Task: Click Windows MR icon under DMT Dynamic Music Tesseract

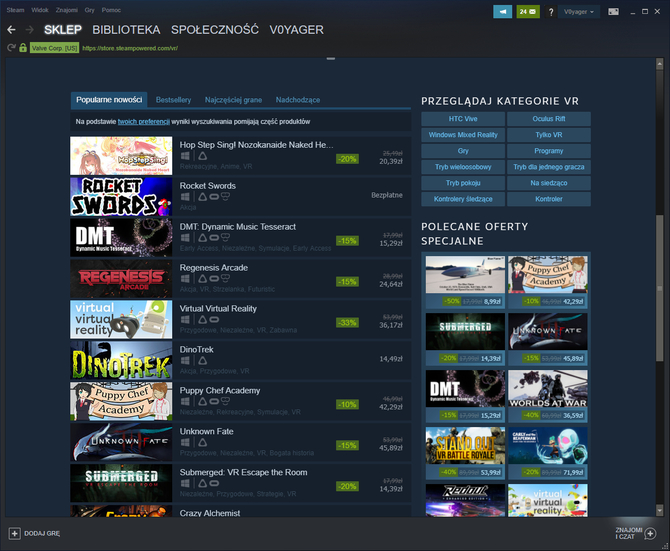Action: (x=225, y=237)
